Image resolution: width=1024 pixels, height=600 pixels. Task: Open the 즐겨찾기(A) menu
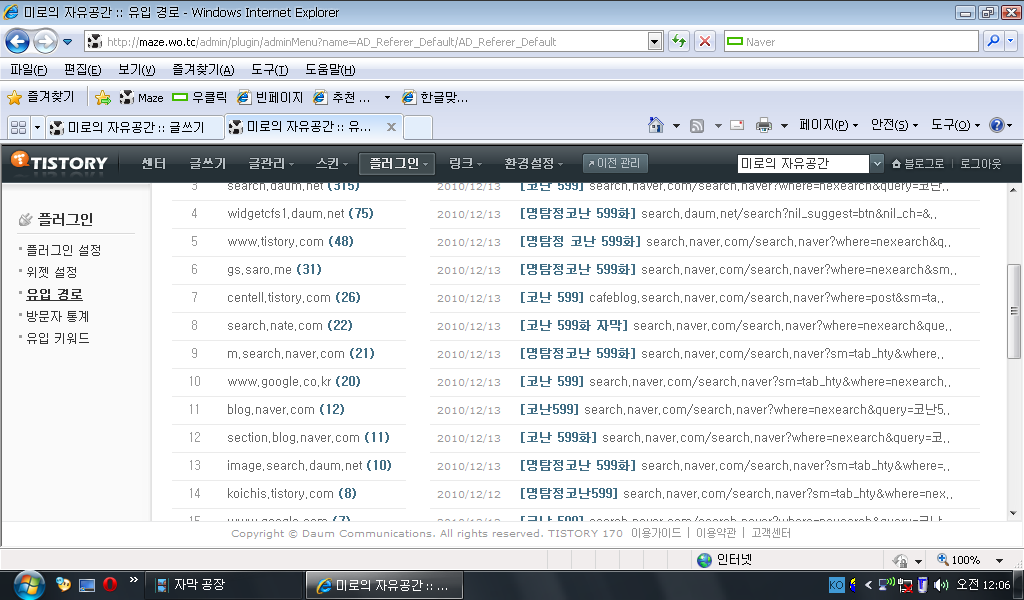pos(203,70)
